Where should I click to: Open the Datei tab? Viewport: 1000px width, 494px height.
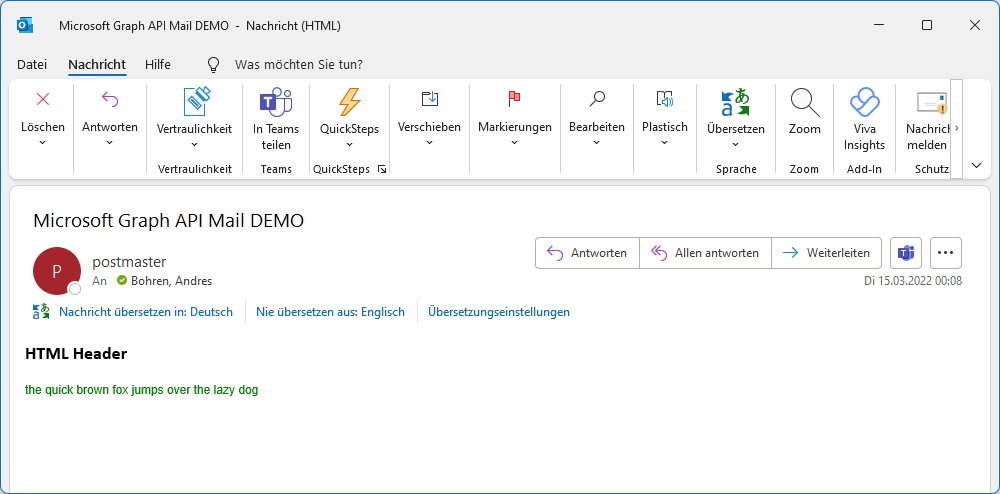pyautogui.click(x=32, y=64)
